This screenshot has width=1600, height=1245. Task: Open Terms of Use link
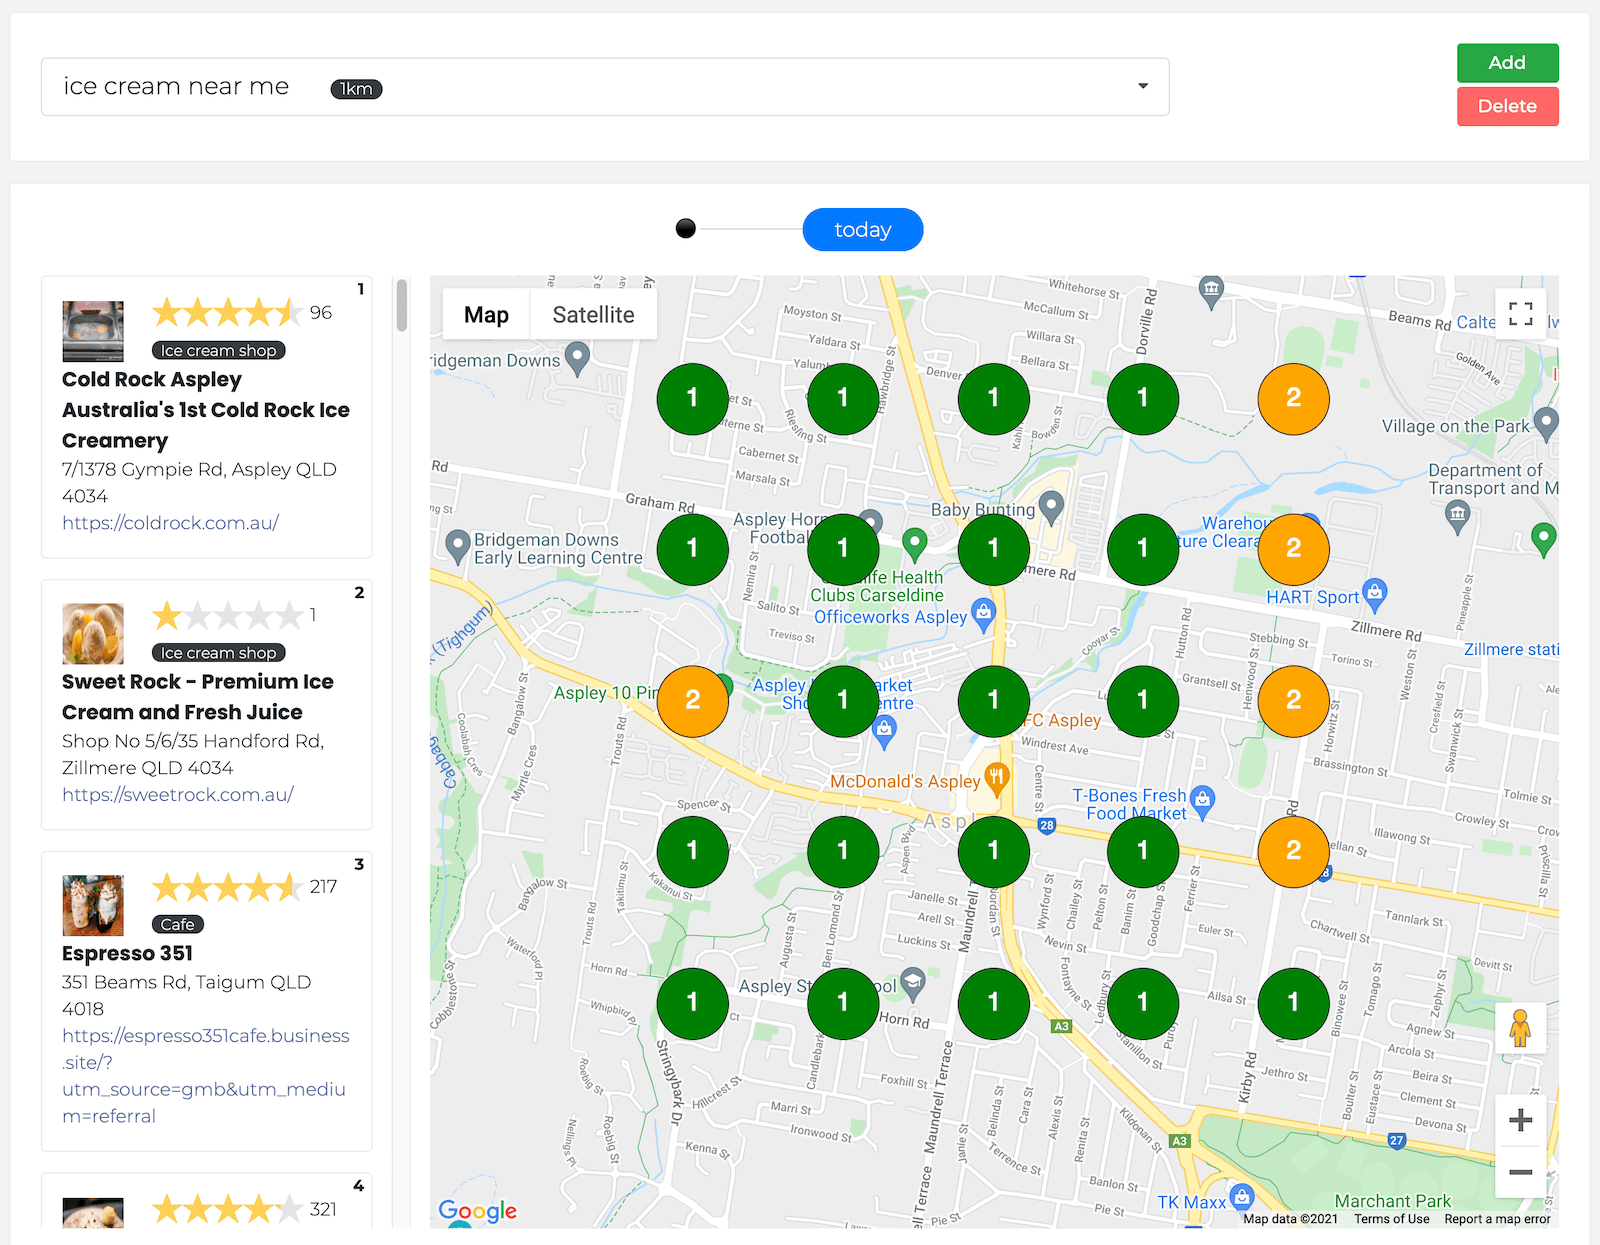[x=1391, y=1219]
